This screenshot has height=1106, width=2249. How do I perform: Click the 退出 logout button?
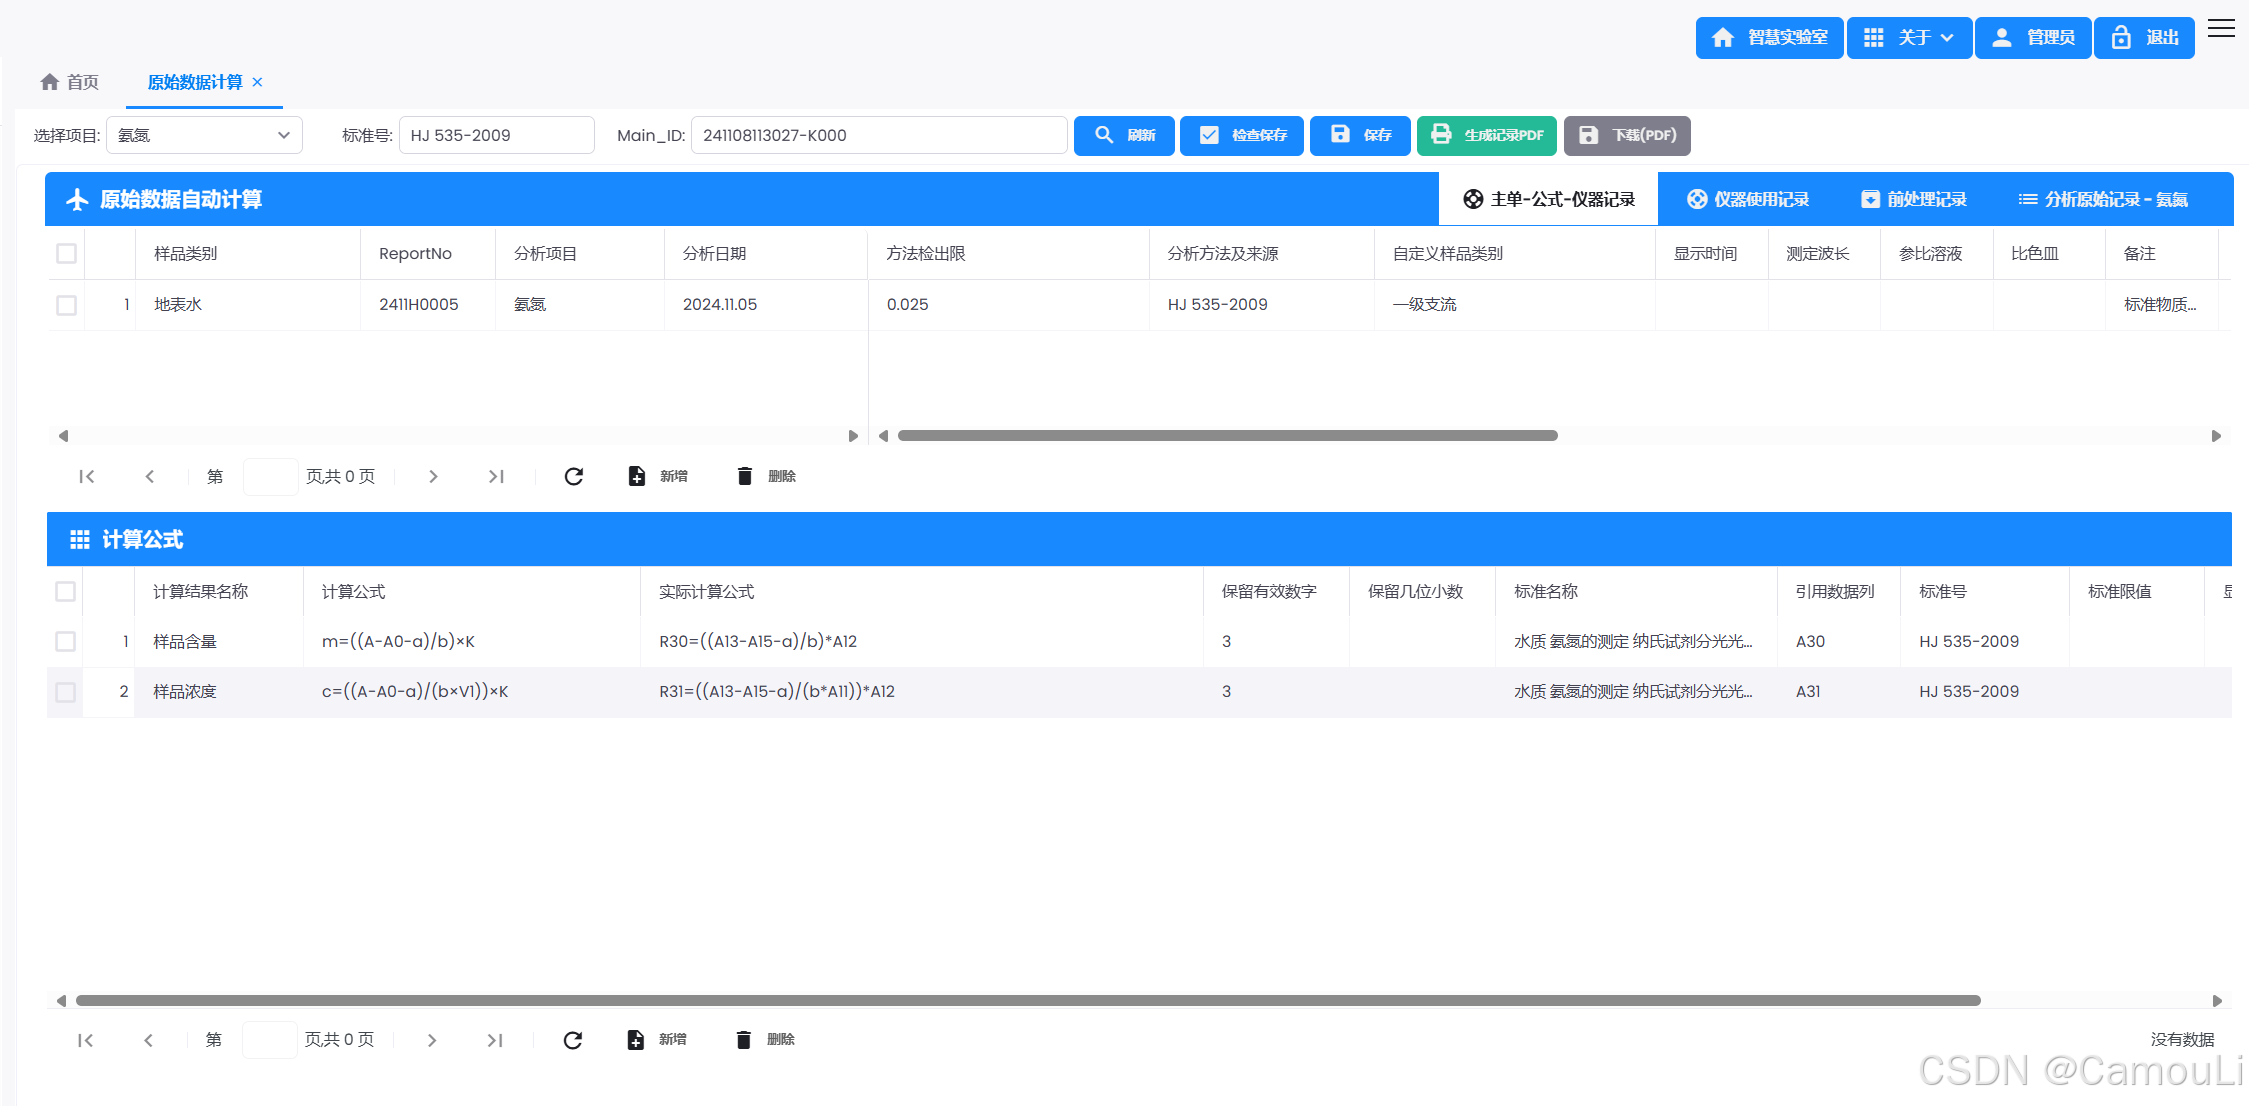[2144, 38]
